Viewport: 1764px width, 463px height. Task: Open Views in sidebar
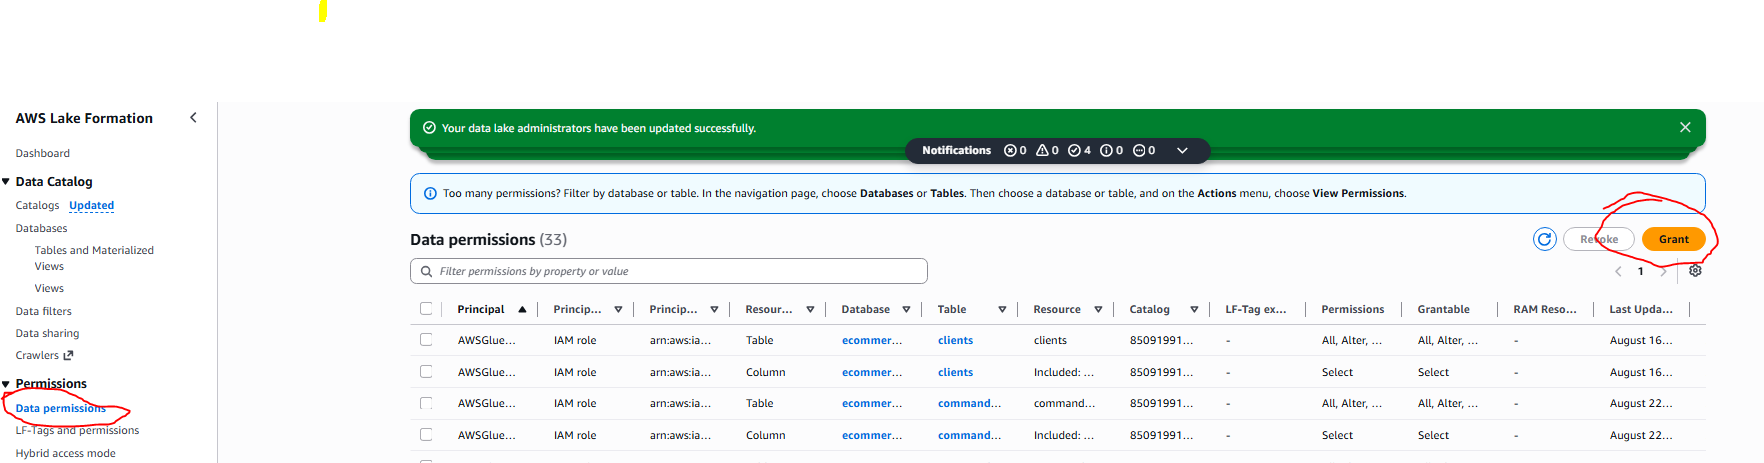(49, 288)
